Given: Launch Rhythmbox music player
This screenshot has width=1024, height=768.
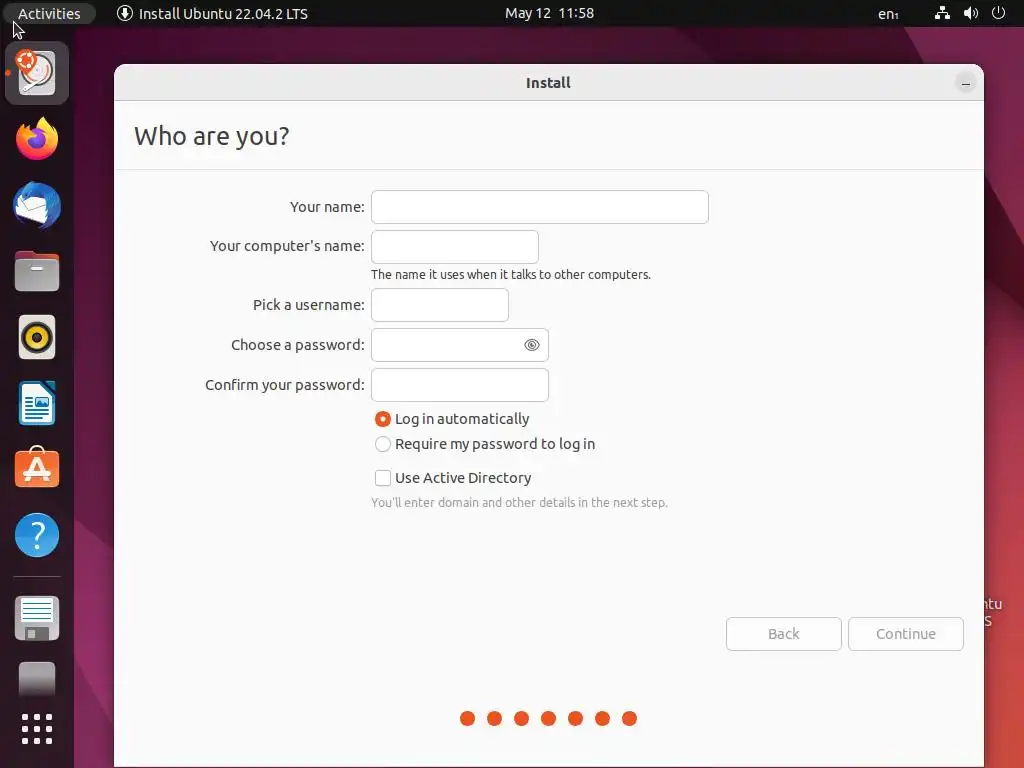Looking at the screenshot, I should click(37, 338).
